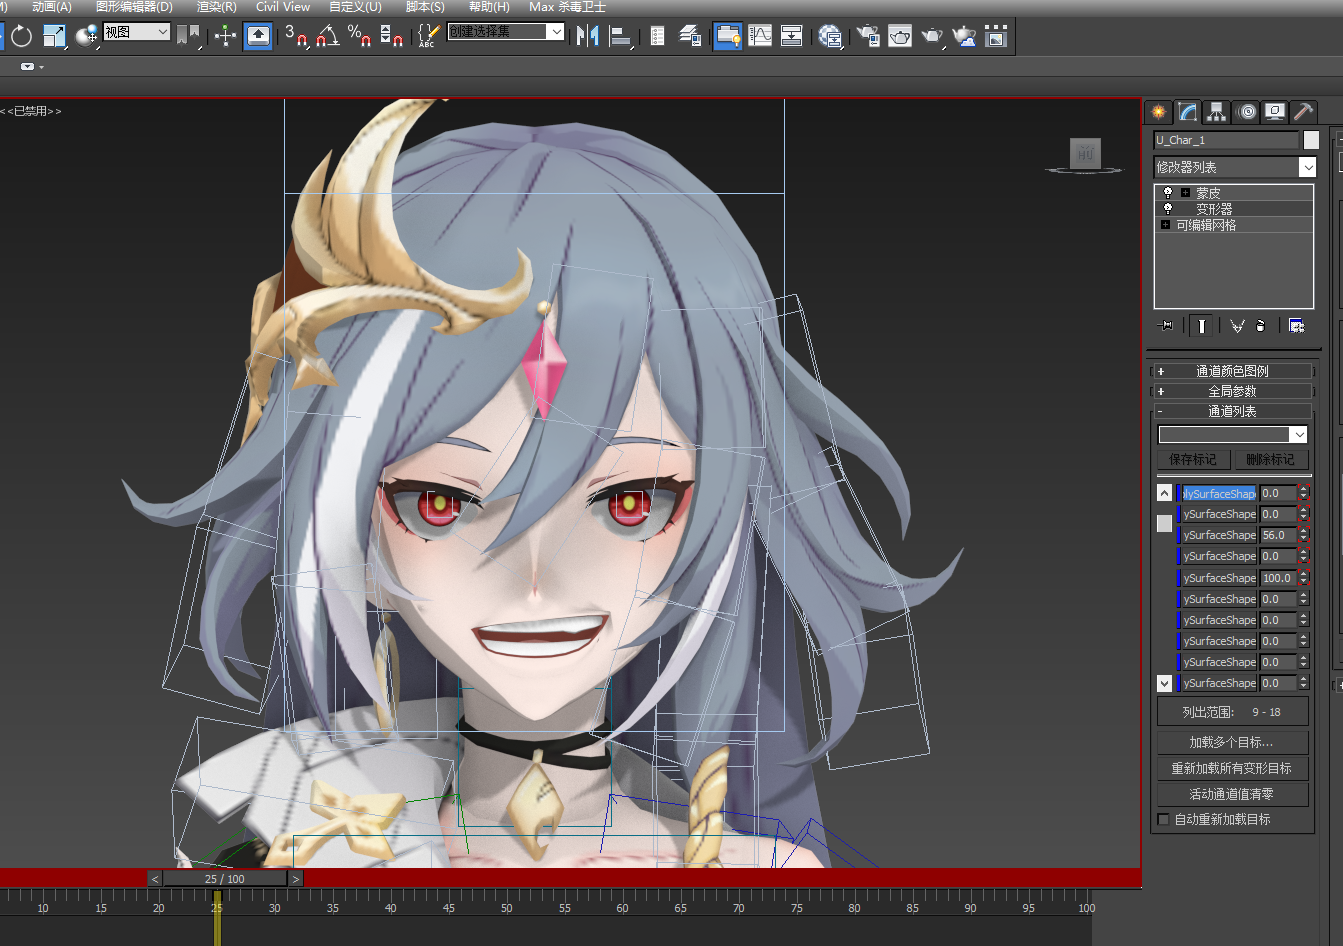This screenshot has width=1343, height=946.
Task: Open the Display command panel tab
Action: click(1275, 112)
